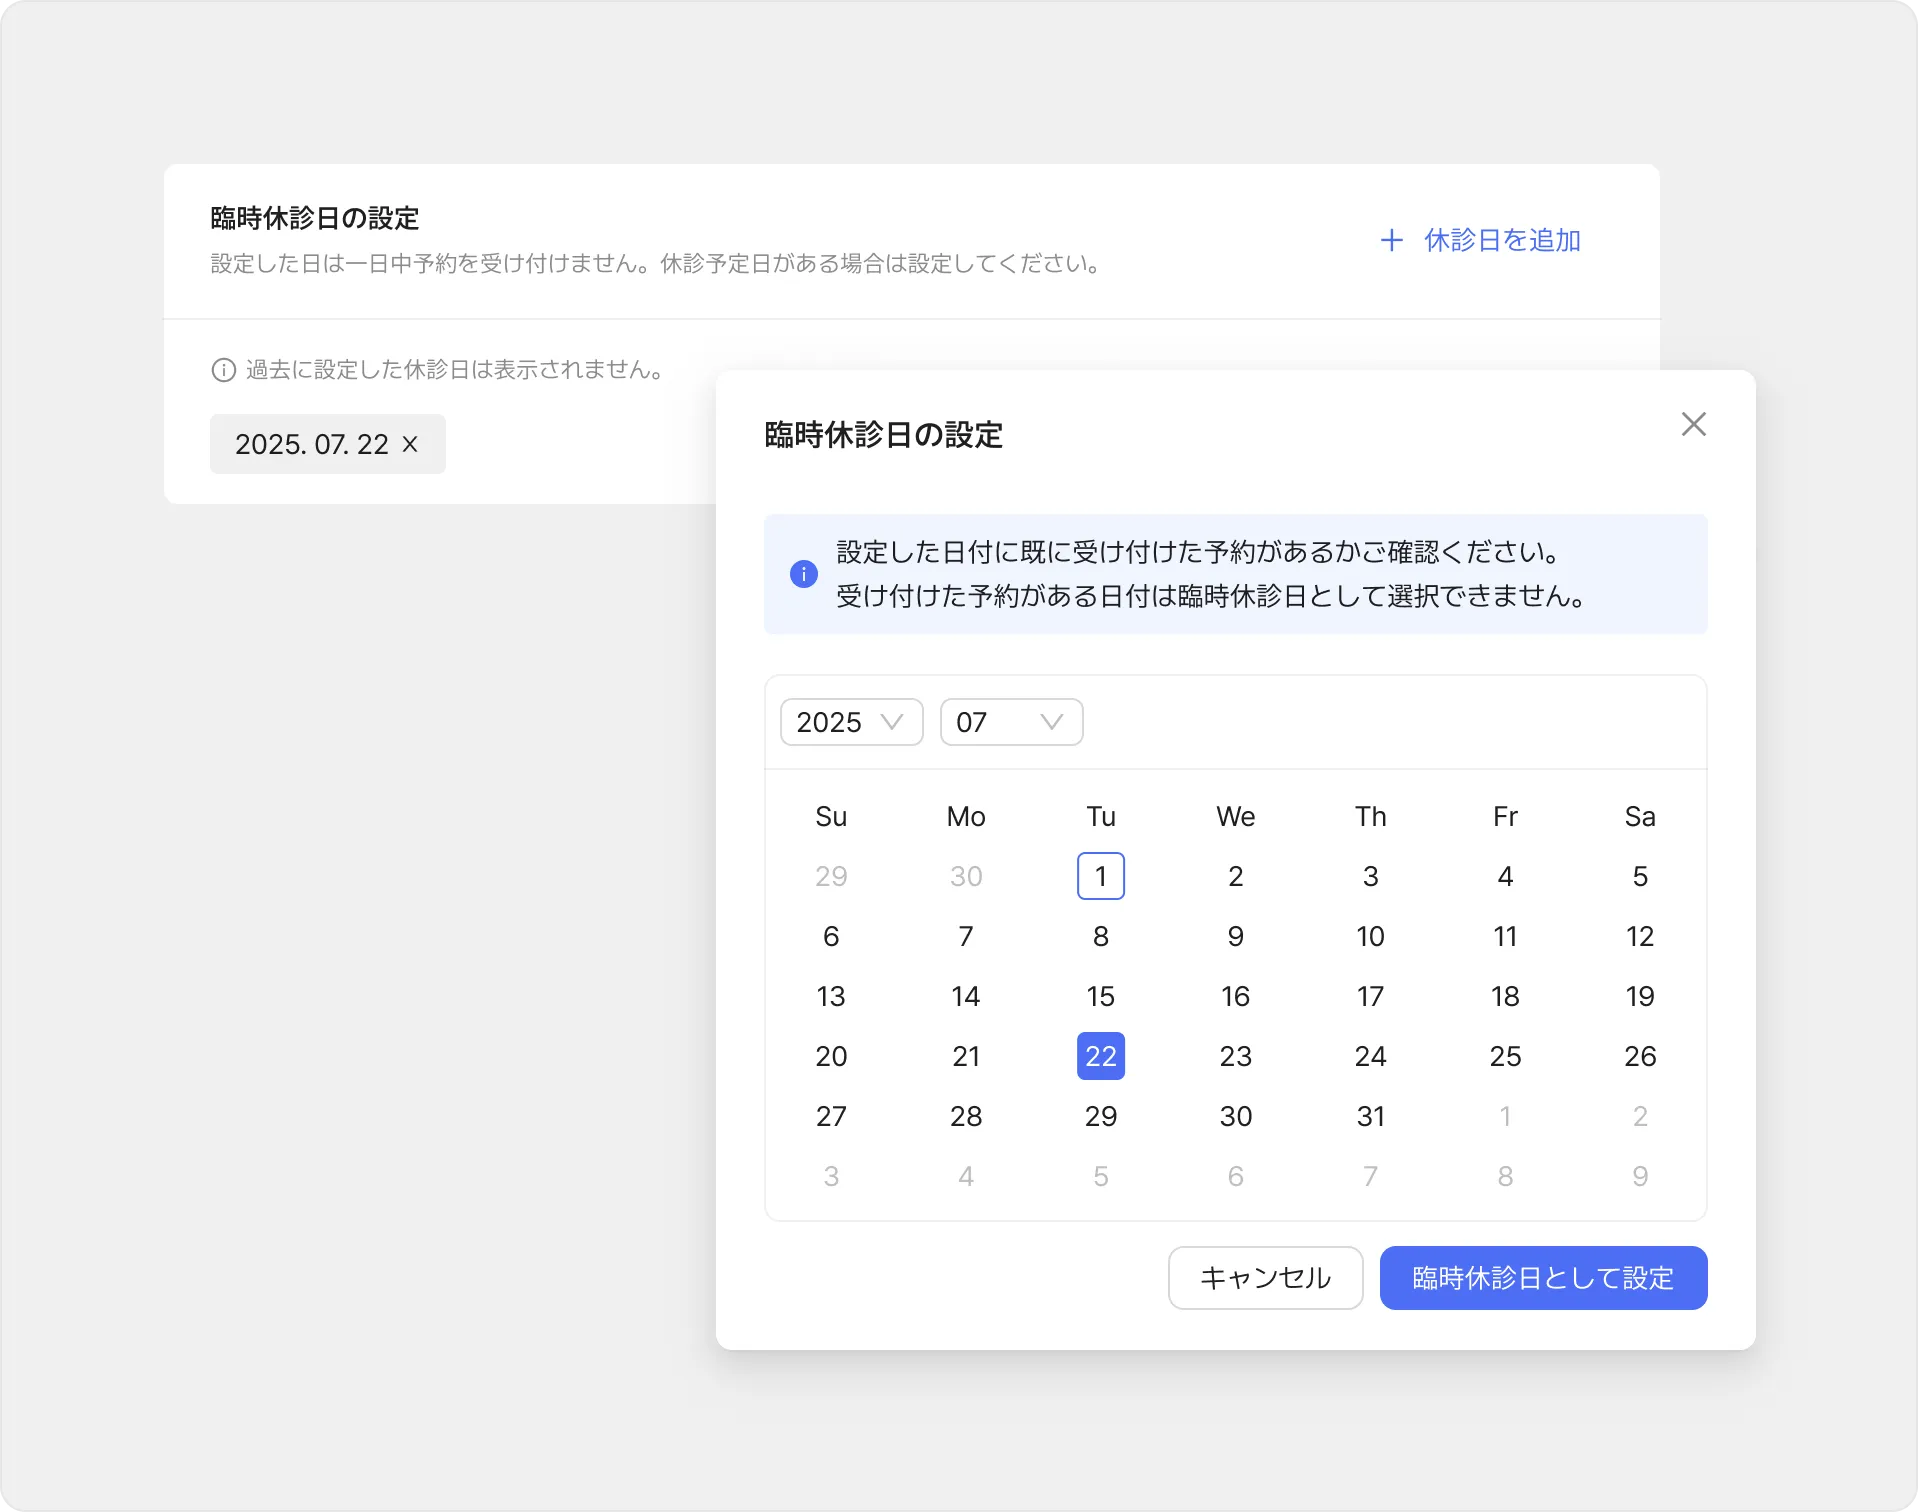This screenshot has height=1512, width=1918.
Task: Choose date 13 in the calendar
Action: pos(831,996)
